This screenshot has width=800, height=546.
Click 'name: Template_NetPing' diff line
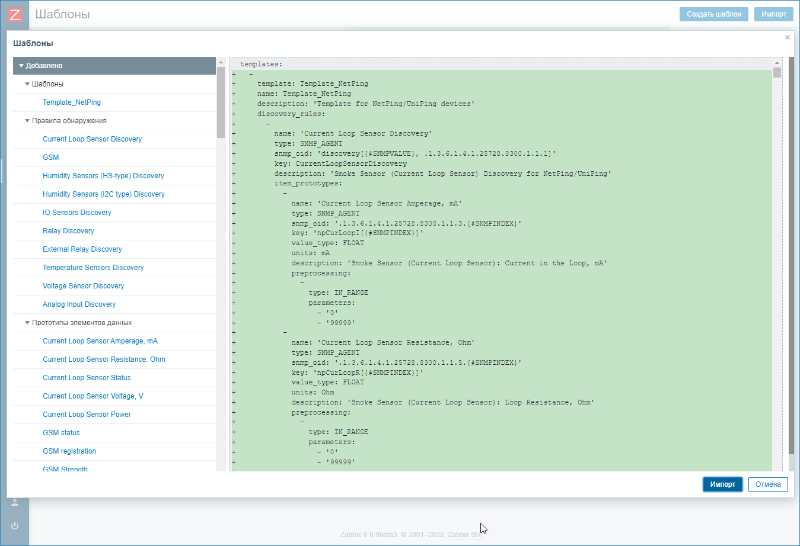[304, 94]
